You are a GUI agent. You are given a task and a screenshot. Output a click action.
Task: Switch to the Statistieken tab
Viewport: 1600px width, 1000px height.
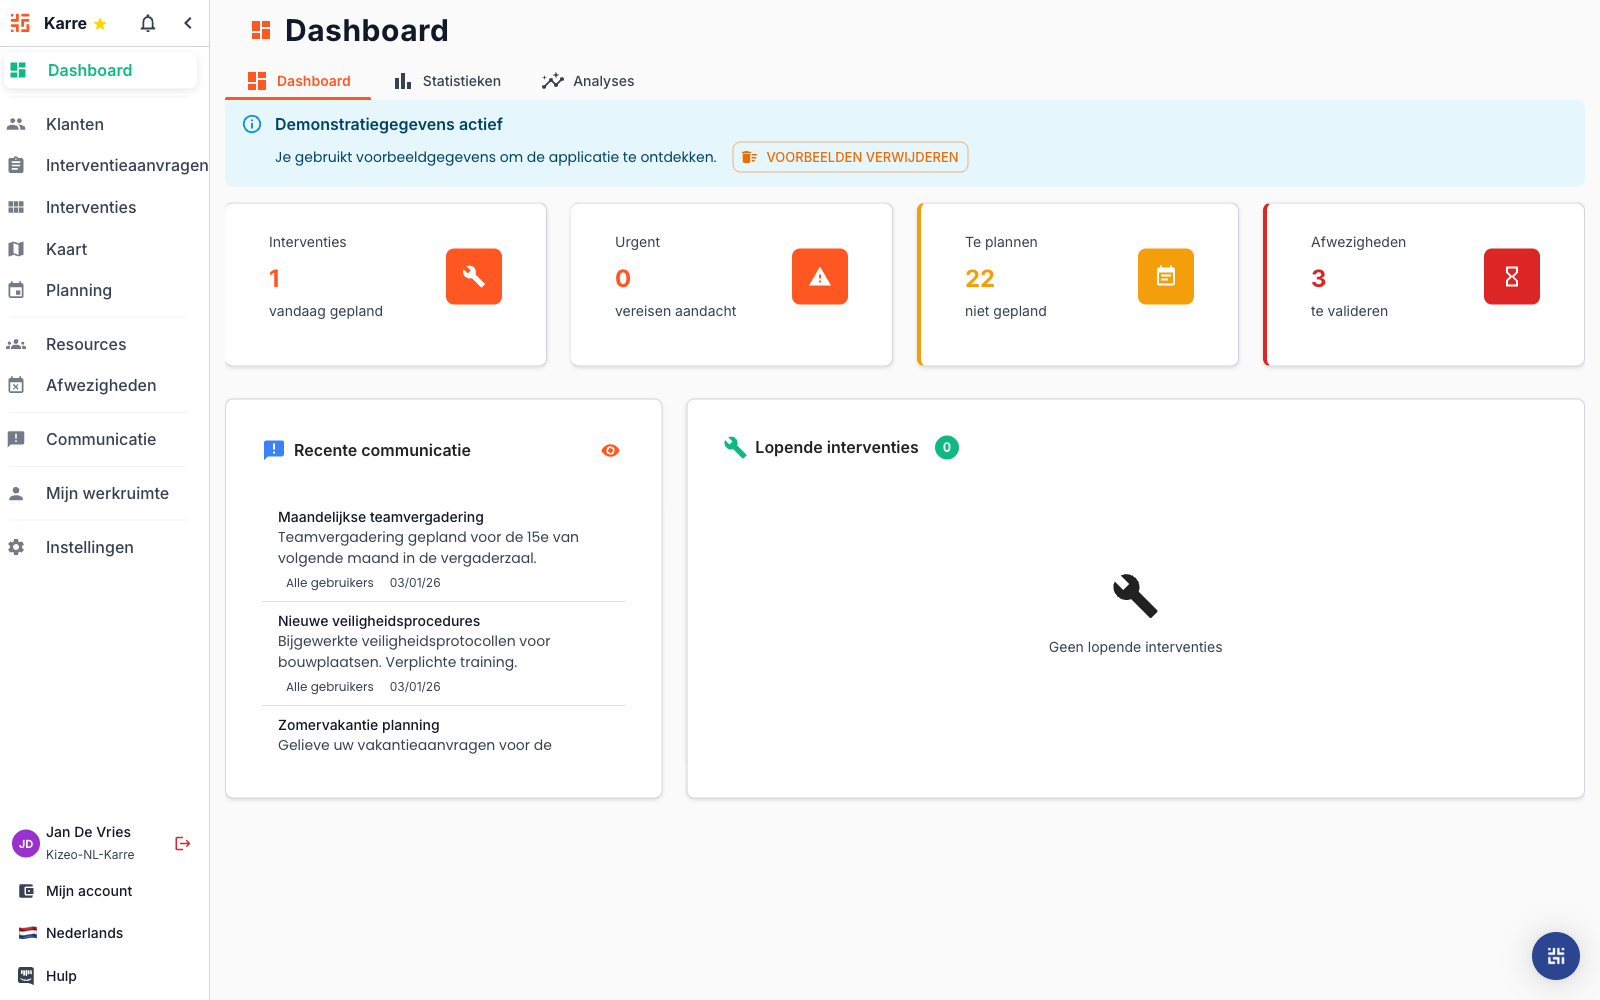(x=447, y=81)
